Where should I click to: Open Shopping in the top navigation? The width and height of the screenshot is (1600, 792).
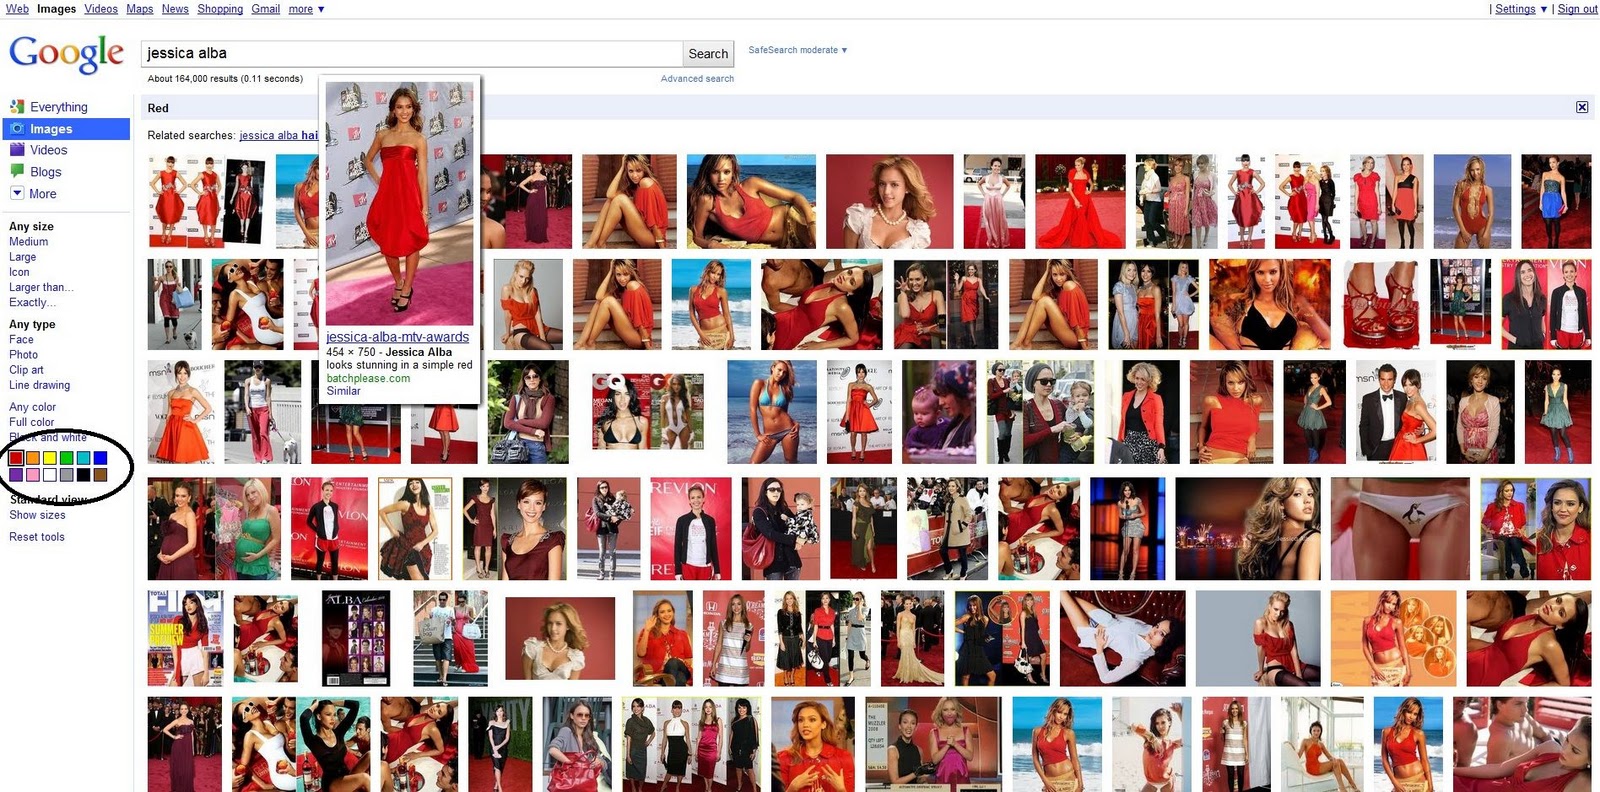pyautogui.click(x=220, y=9)
